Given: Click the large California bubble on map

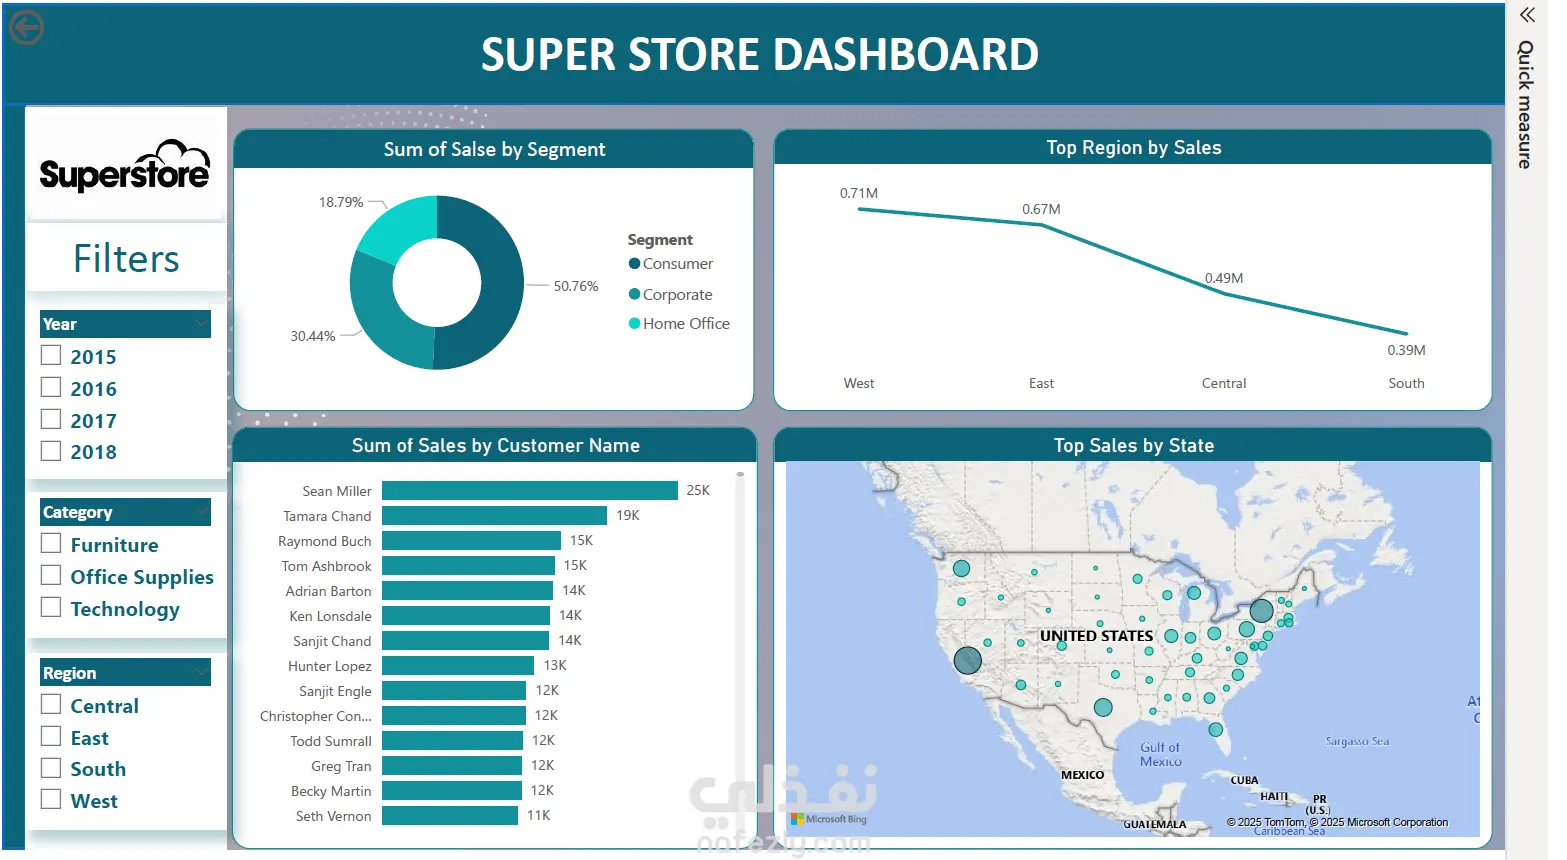Looking at the screenshot, I should (x=967, y=660).
